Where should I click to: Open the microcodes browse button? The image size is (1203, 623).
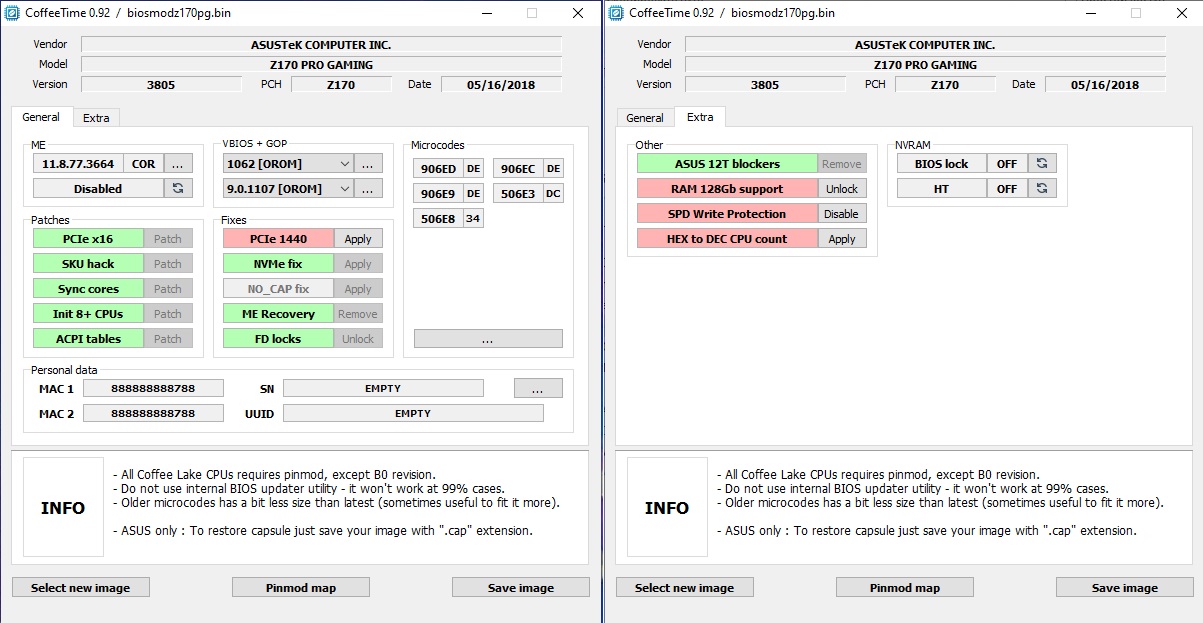coord(488,339)
